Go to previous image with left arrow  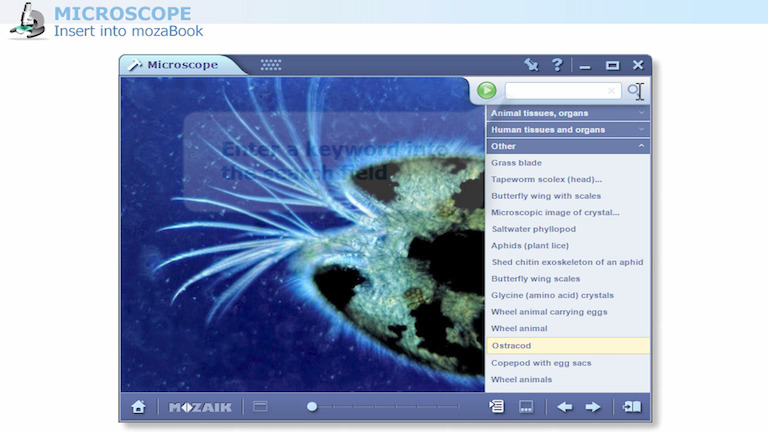click(x=565, y=407)
